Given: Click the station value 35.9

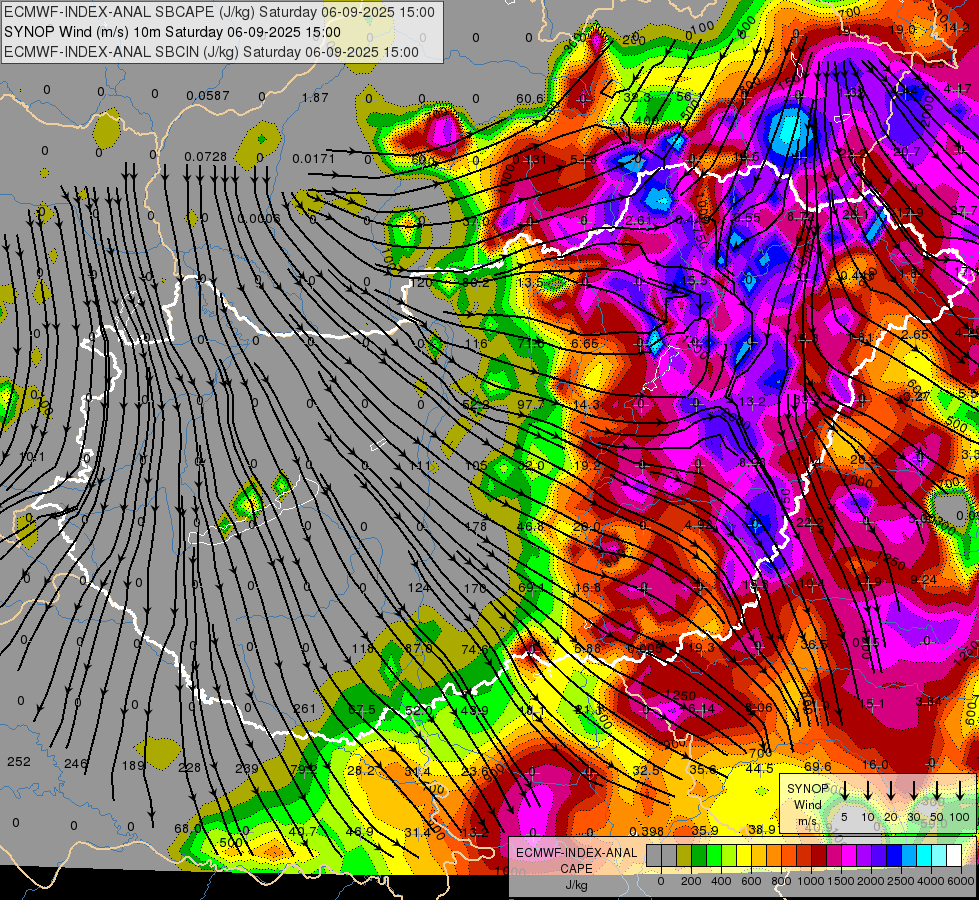Looking at the screenshot, I should click(705, 830).
